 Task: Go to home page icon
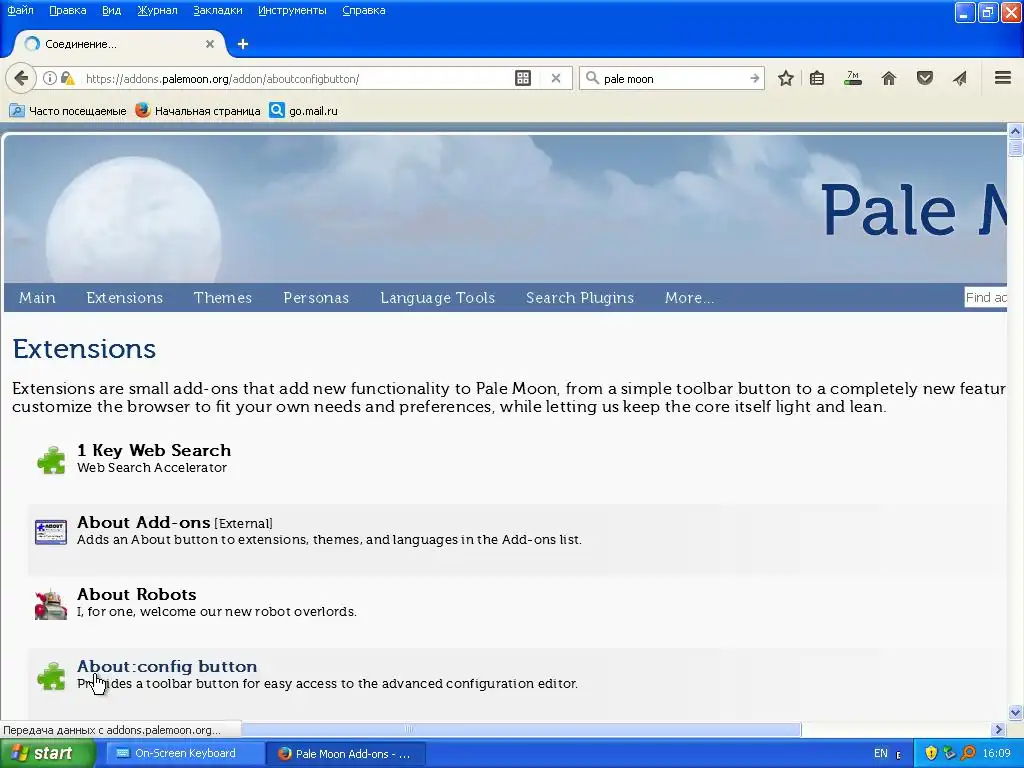click(x=889, y=78)
